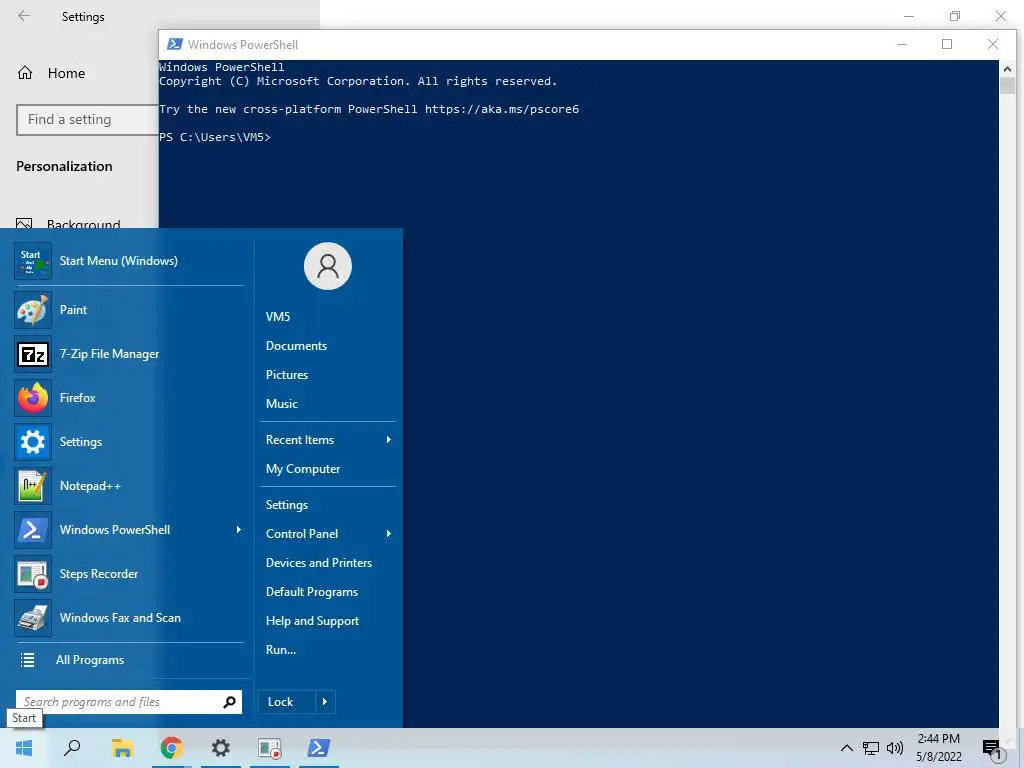Open the Settings gear icon in pinned programs
The height and width of the screenshot is (768, 1024).
click(x=33, y=442)
